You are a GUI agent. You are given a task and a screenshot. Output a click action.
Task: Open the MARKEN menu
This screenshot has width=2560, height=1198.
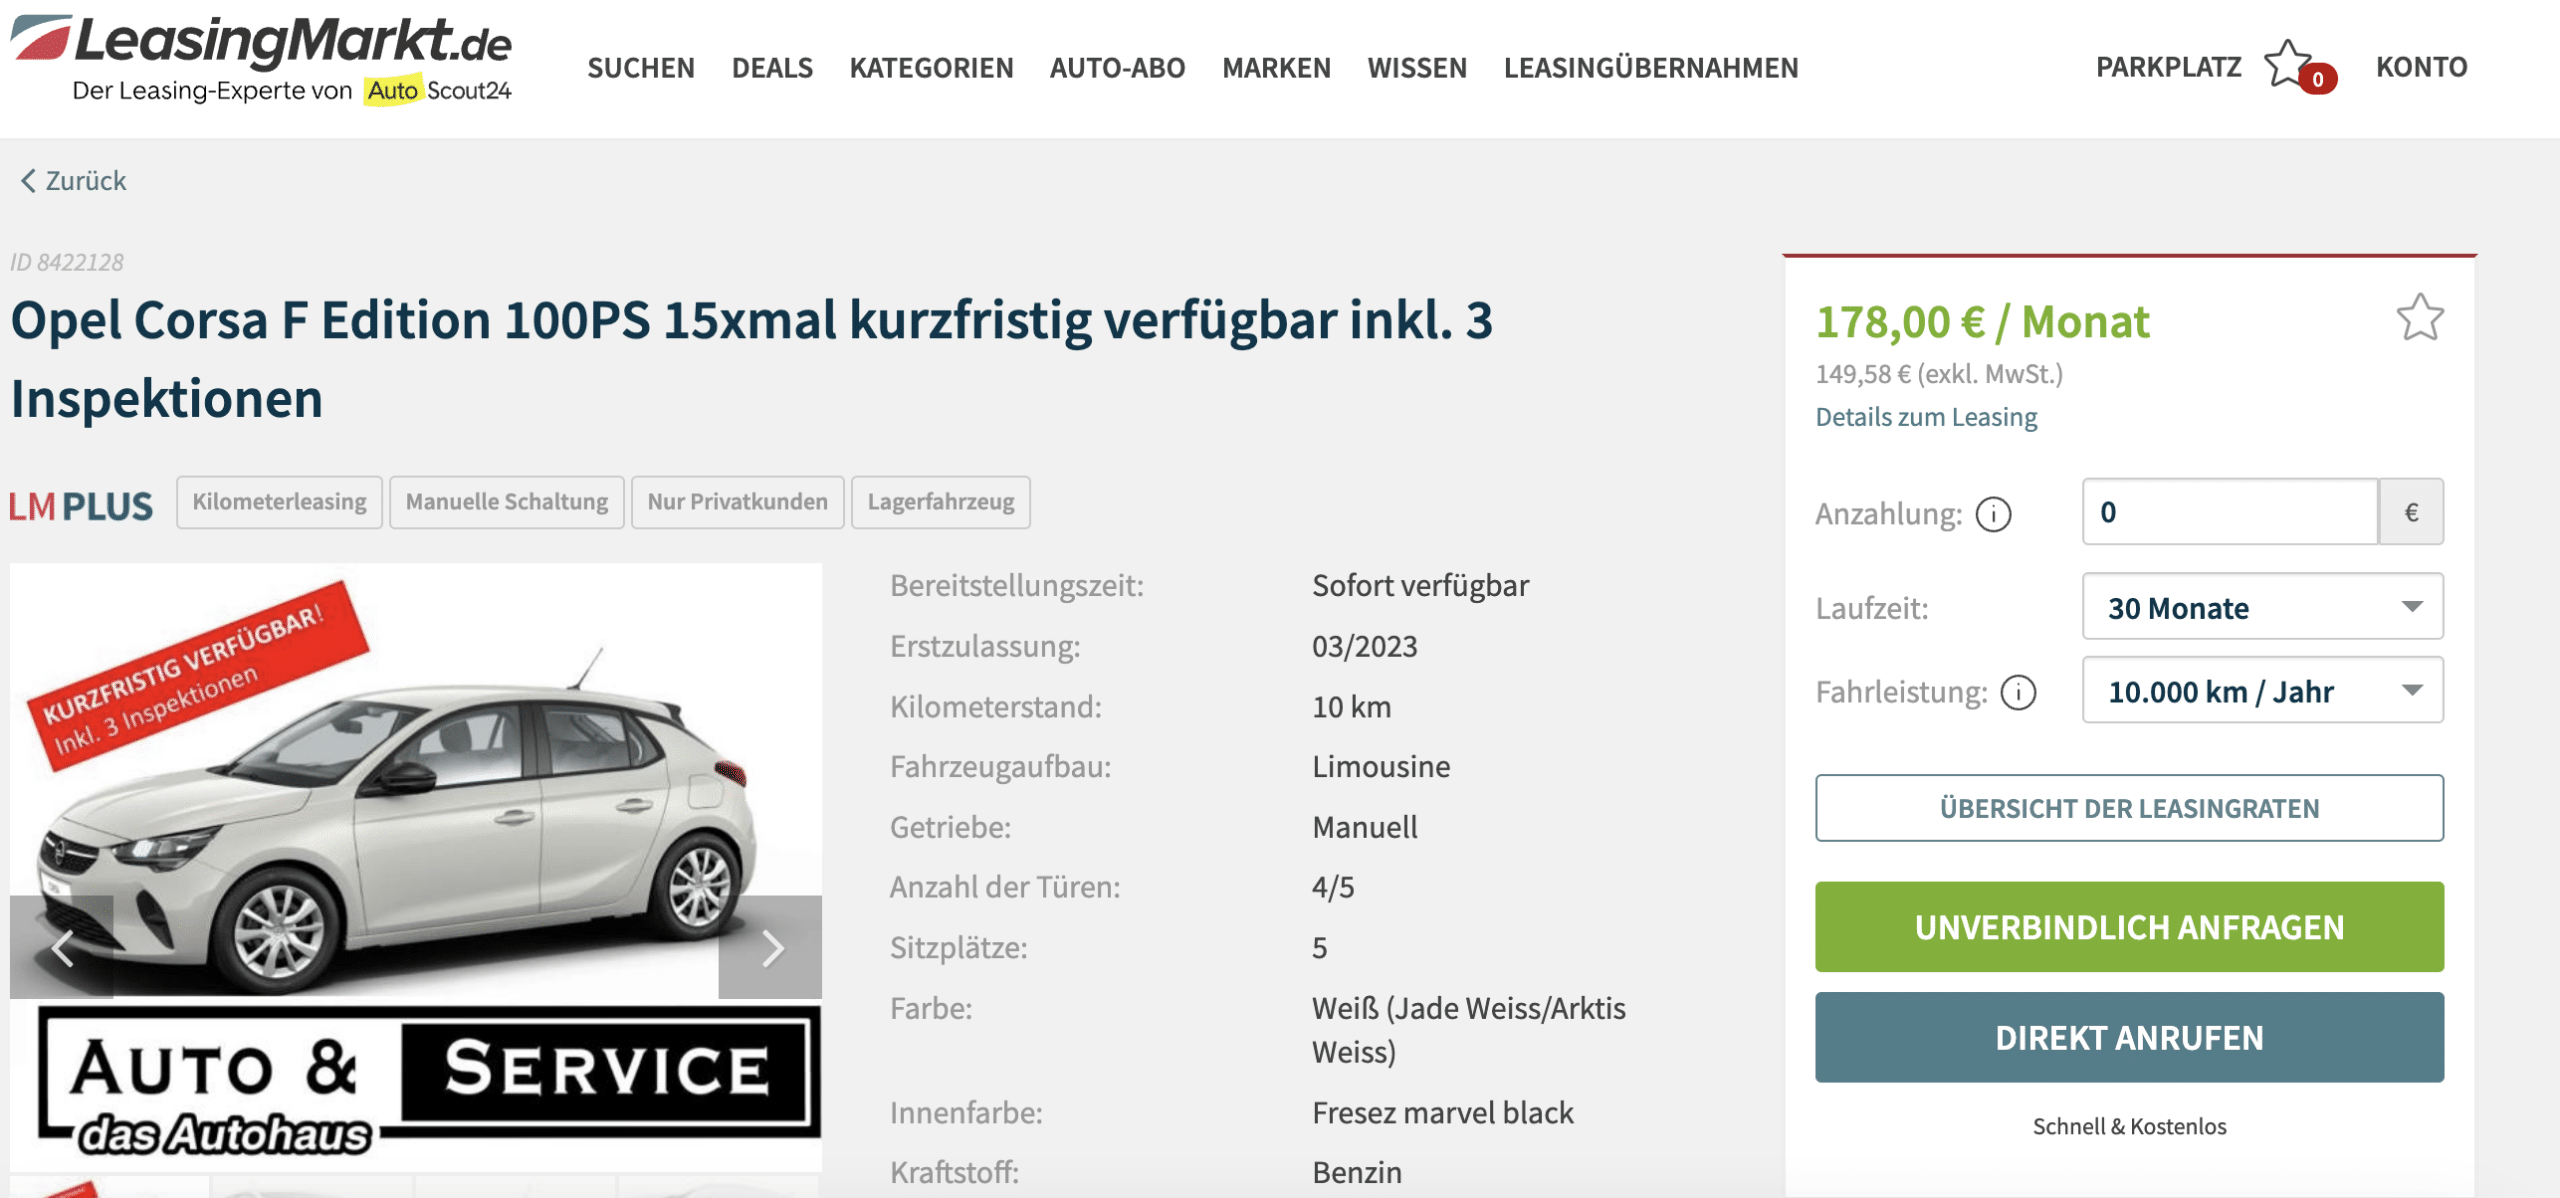tap(1276, 67)
